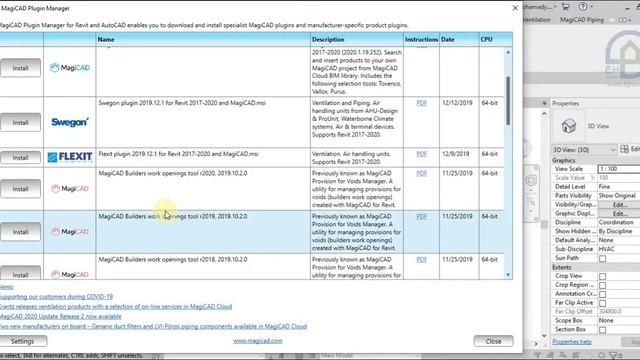The height and width of the screenshot is (360, 640).
Task: Install the MagiCAD Cloud plugin in first row
Action: pyautogui.click(x=20, y=68)
